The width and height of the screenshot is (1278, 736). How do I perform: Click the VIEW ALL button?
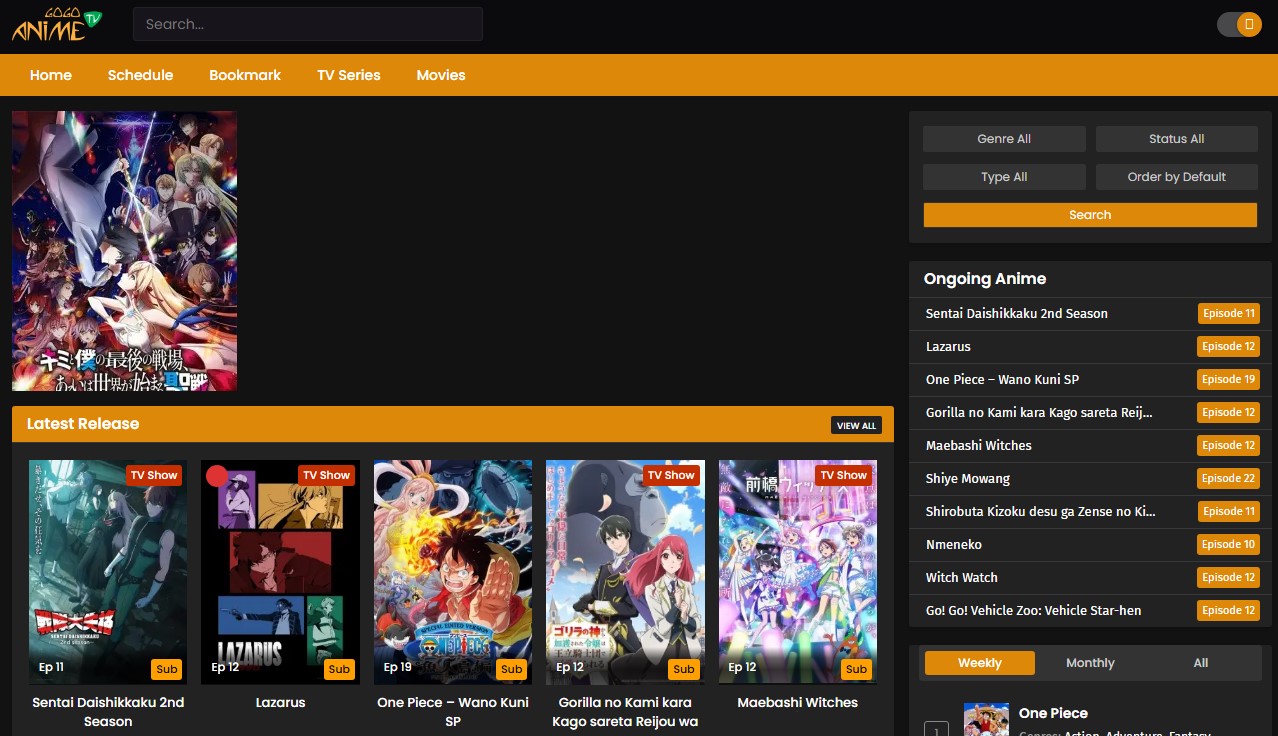pyautogui.click(x=856, y=425)
